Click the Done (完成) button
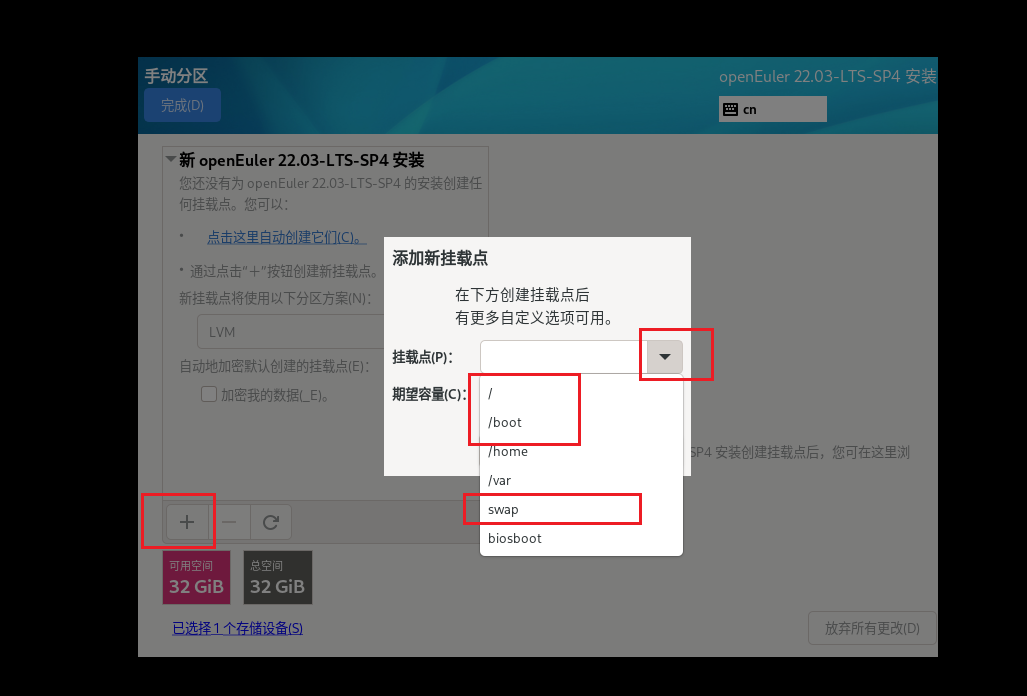 tap(182, 105)
